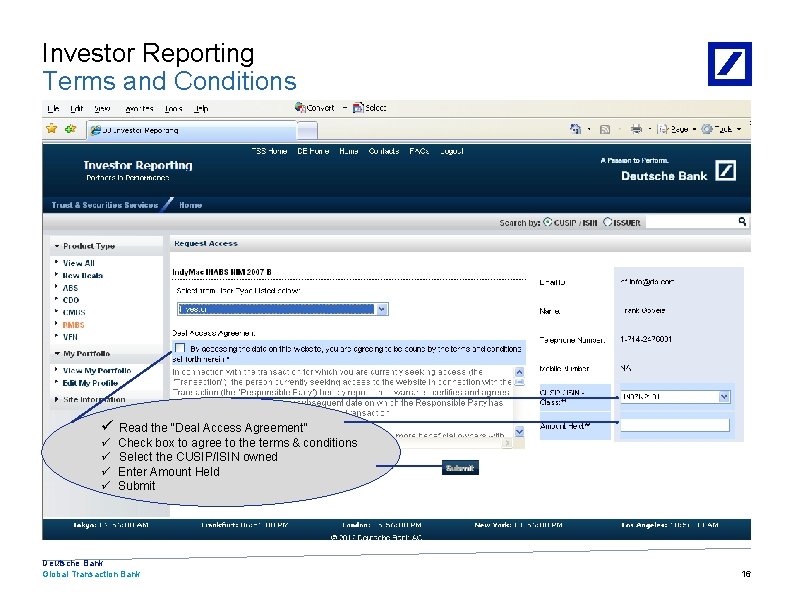Click the Request Access heading
794x597 pixels.
[206, 244]
